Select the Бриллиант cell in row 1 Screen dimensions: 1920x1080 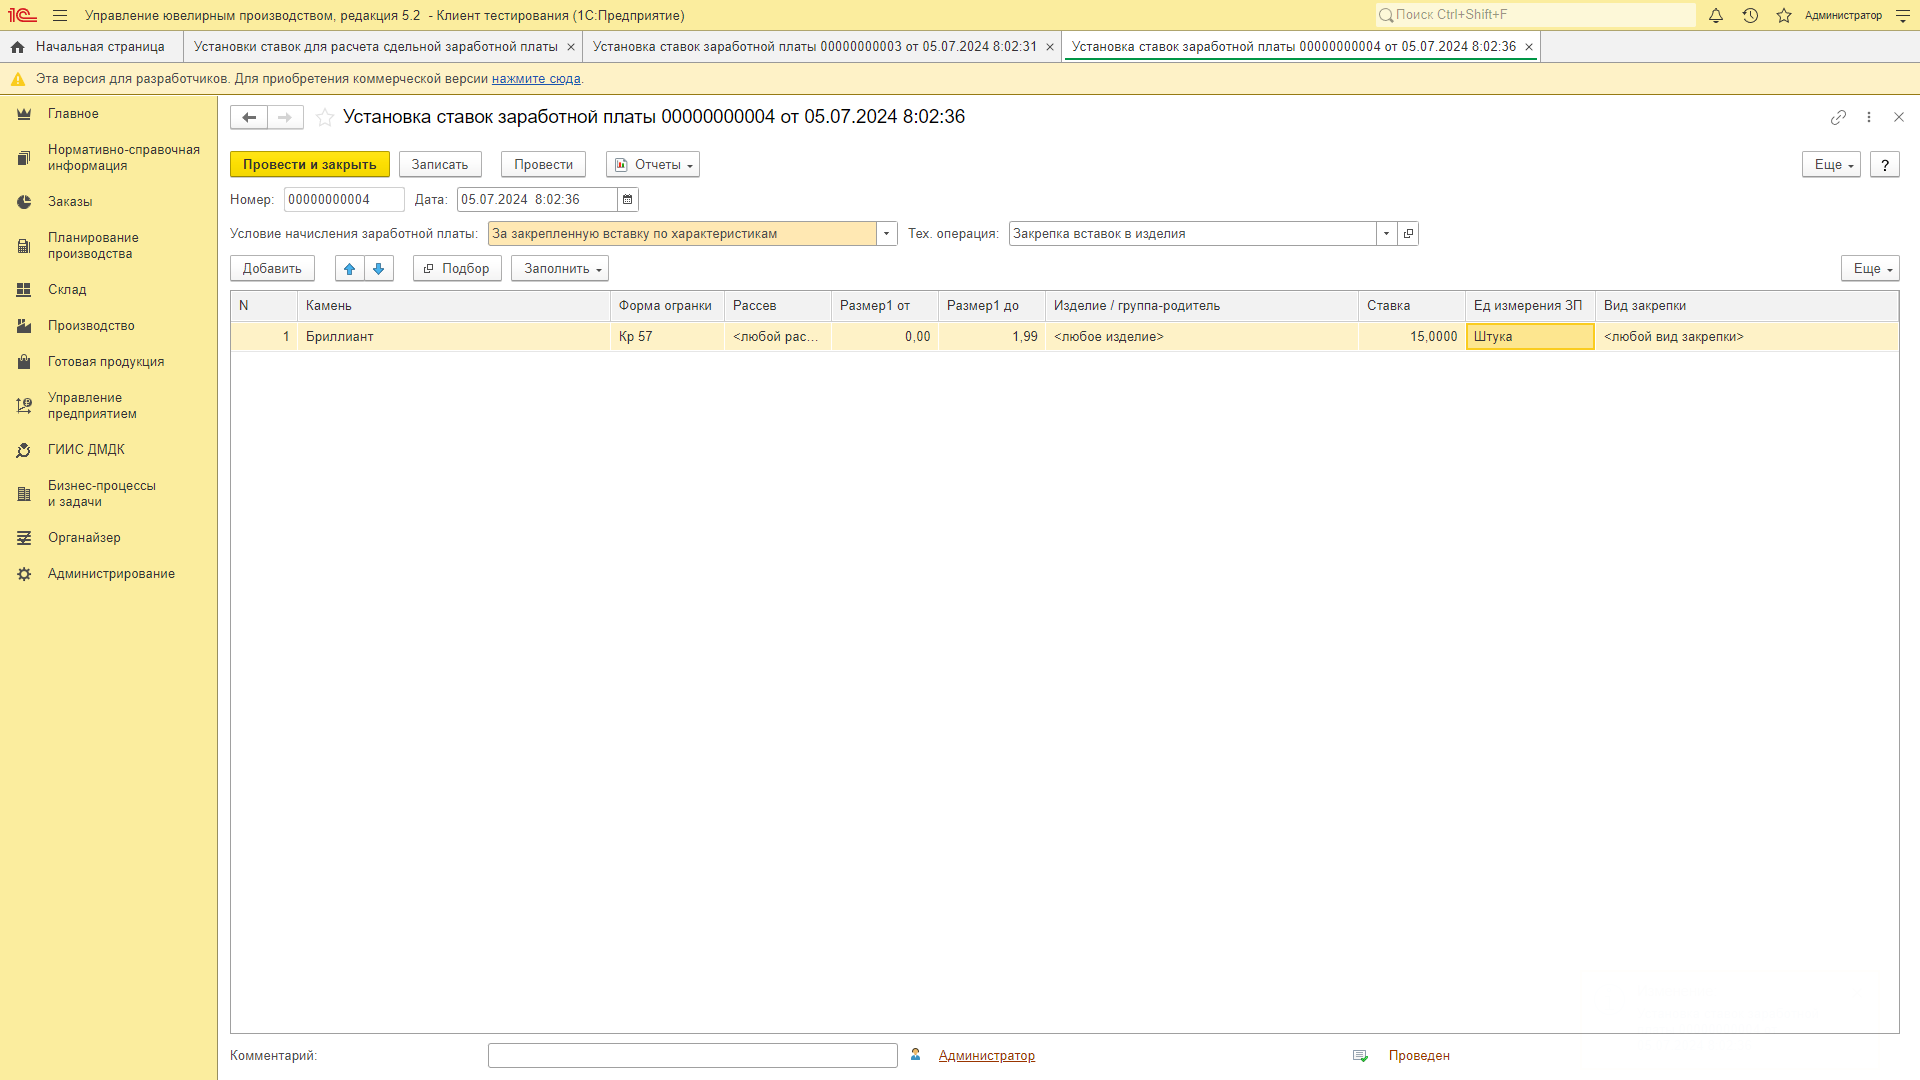[453, 337]
